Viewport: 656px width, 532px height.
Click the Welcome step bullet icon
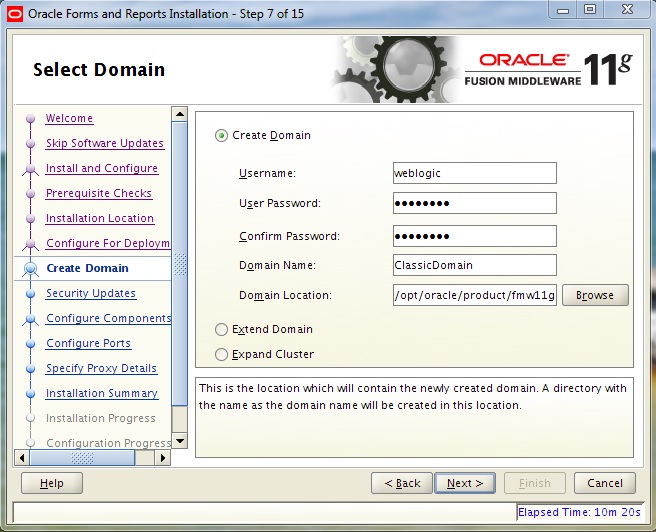pos(30,119)
